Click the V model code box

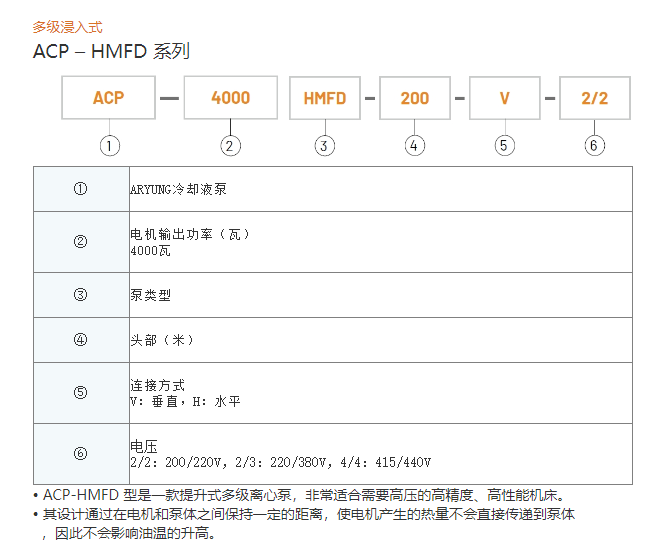[505, 98]
